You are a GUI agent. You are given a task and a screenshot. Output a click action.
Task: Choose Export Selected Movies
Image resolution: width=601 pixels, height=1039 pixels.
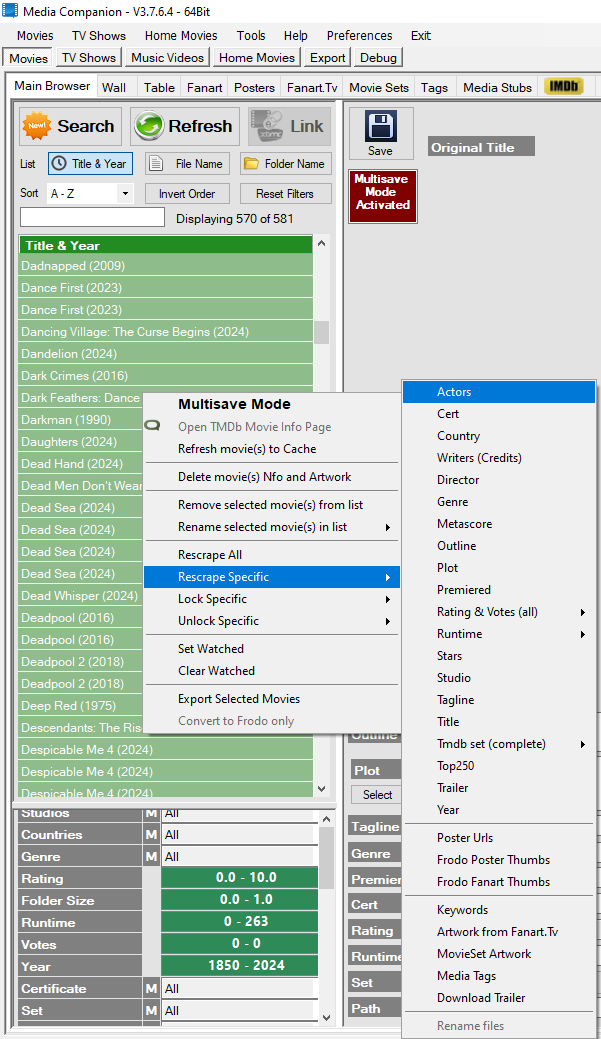click(x=271, y=698)
